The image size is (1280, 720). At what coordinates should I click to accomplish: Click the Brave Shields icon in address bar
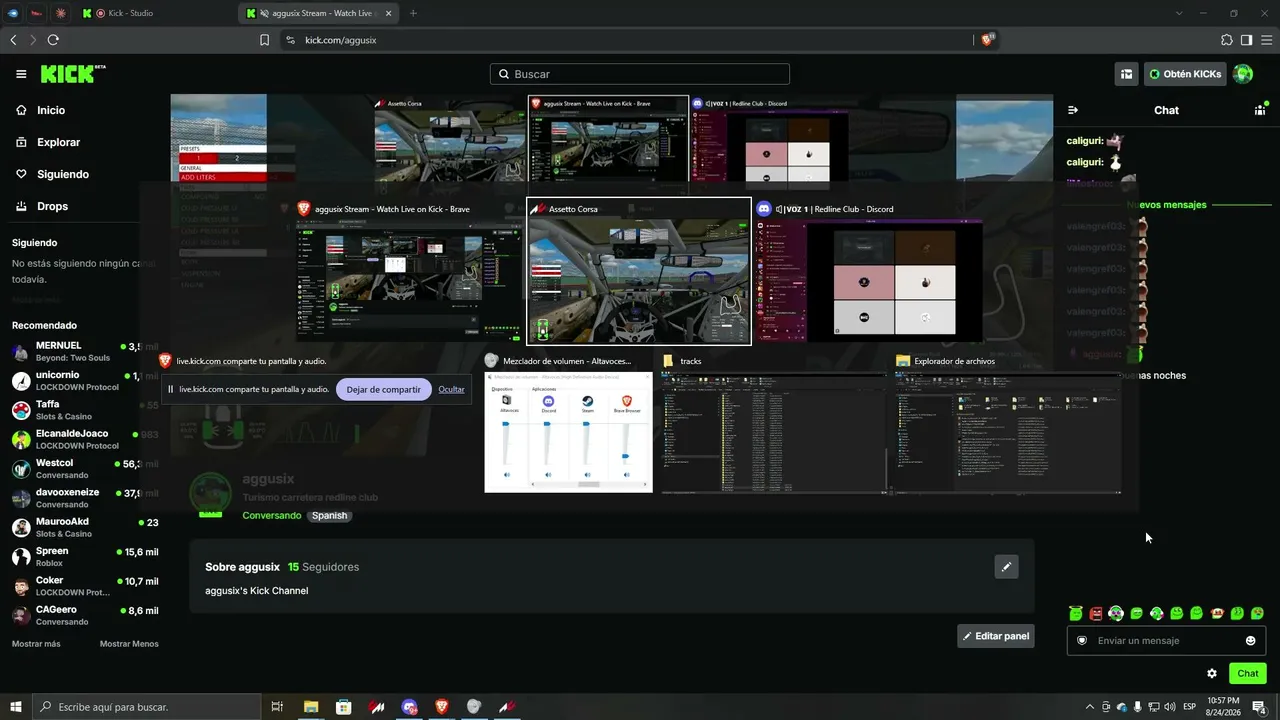click(x=987, y=40)
